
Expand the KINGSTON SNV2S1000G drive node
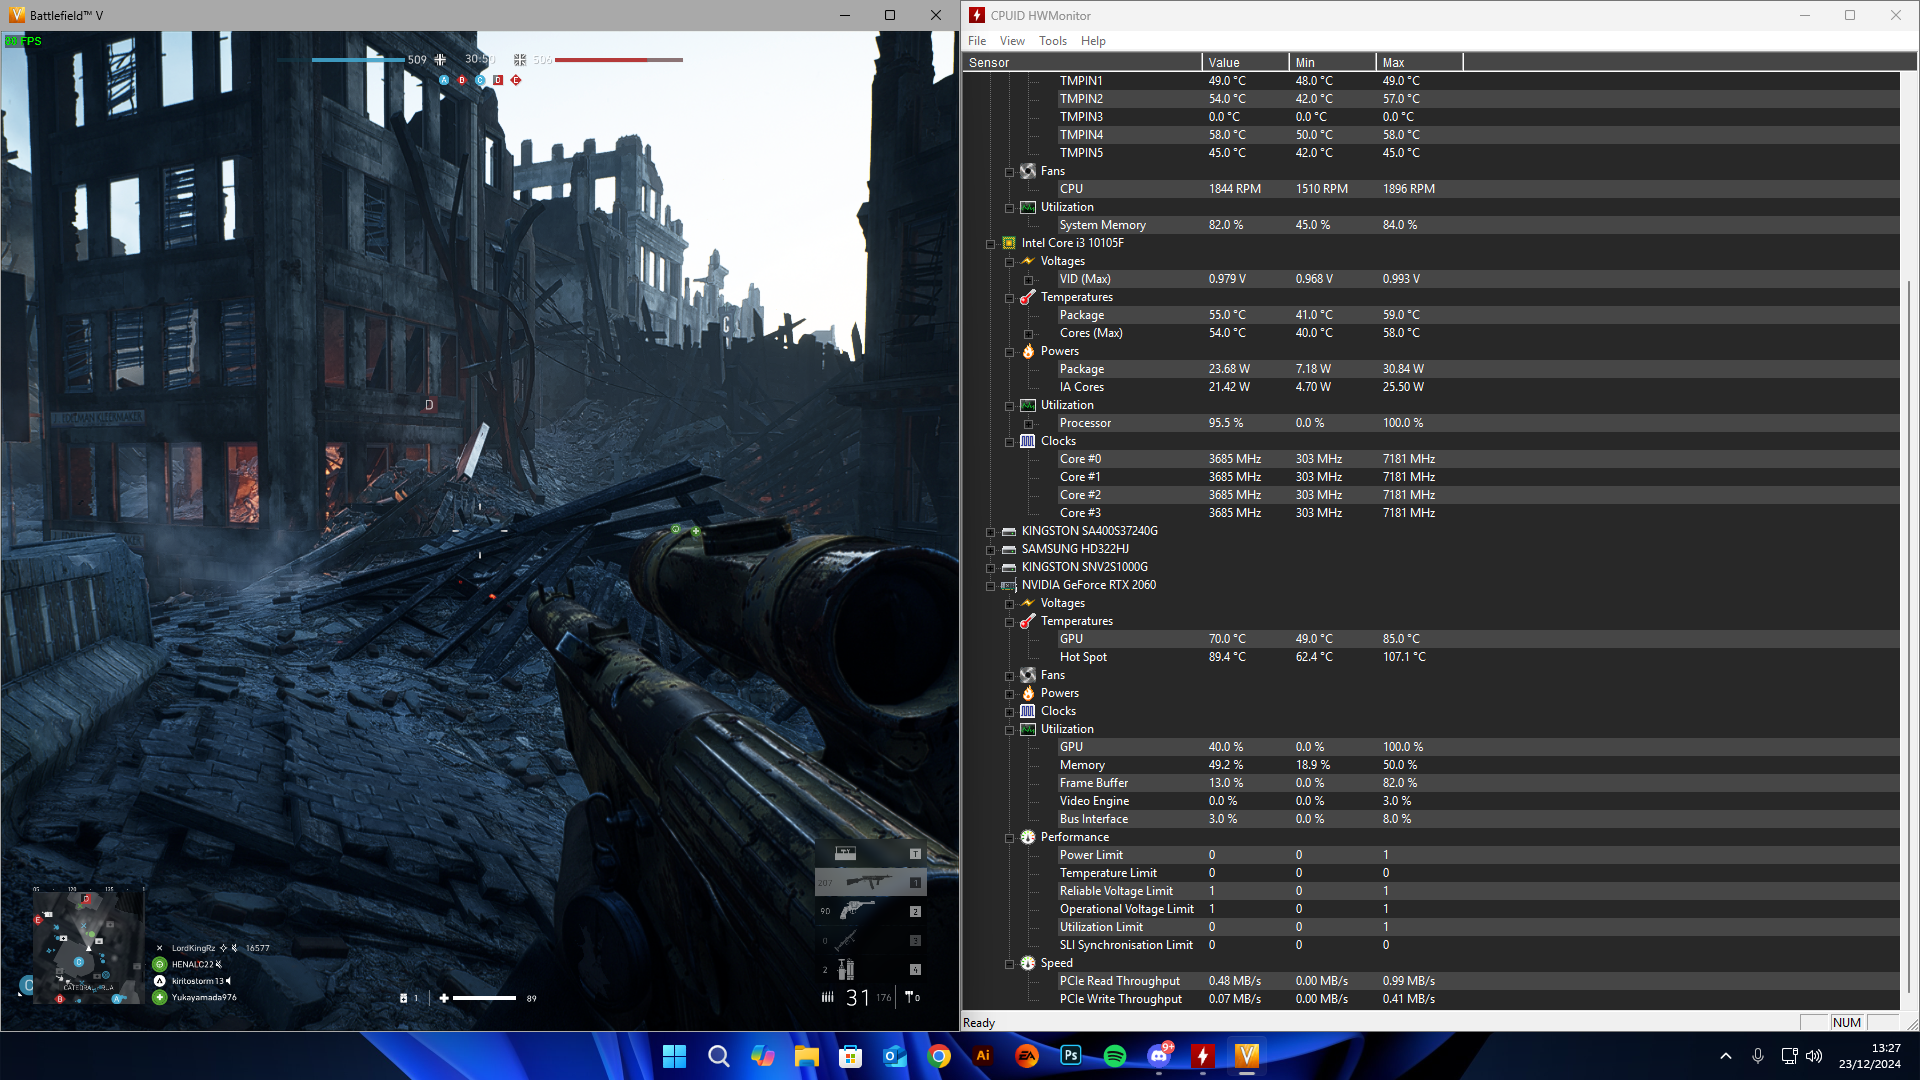pos(991,568)
